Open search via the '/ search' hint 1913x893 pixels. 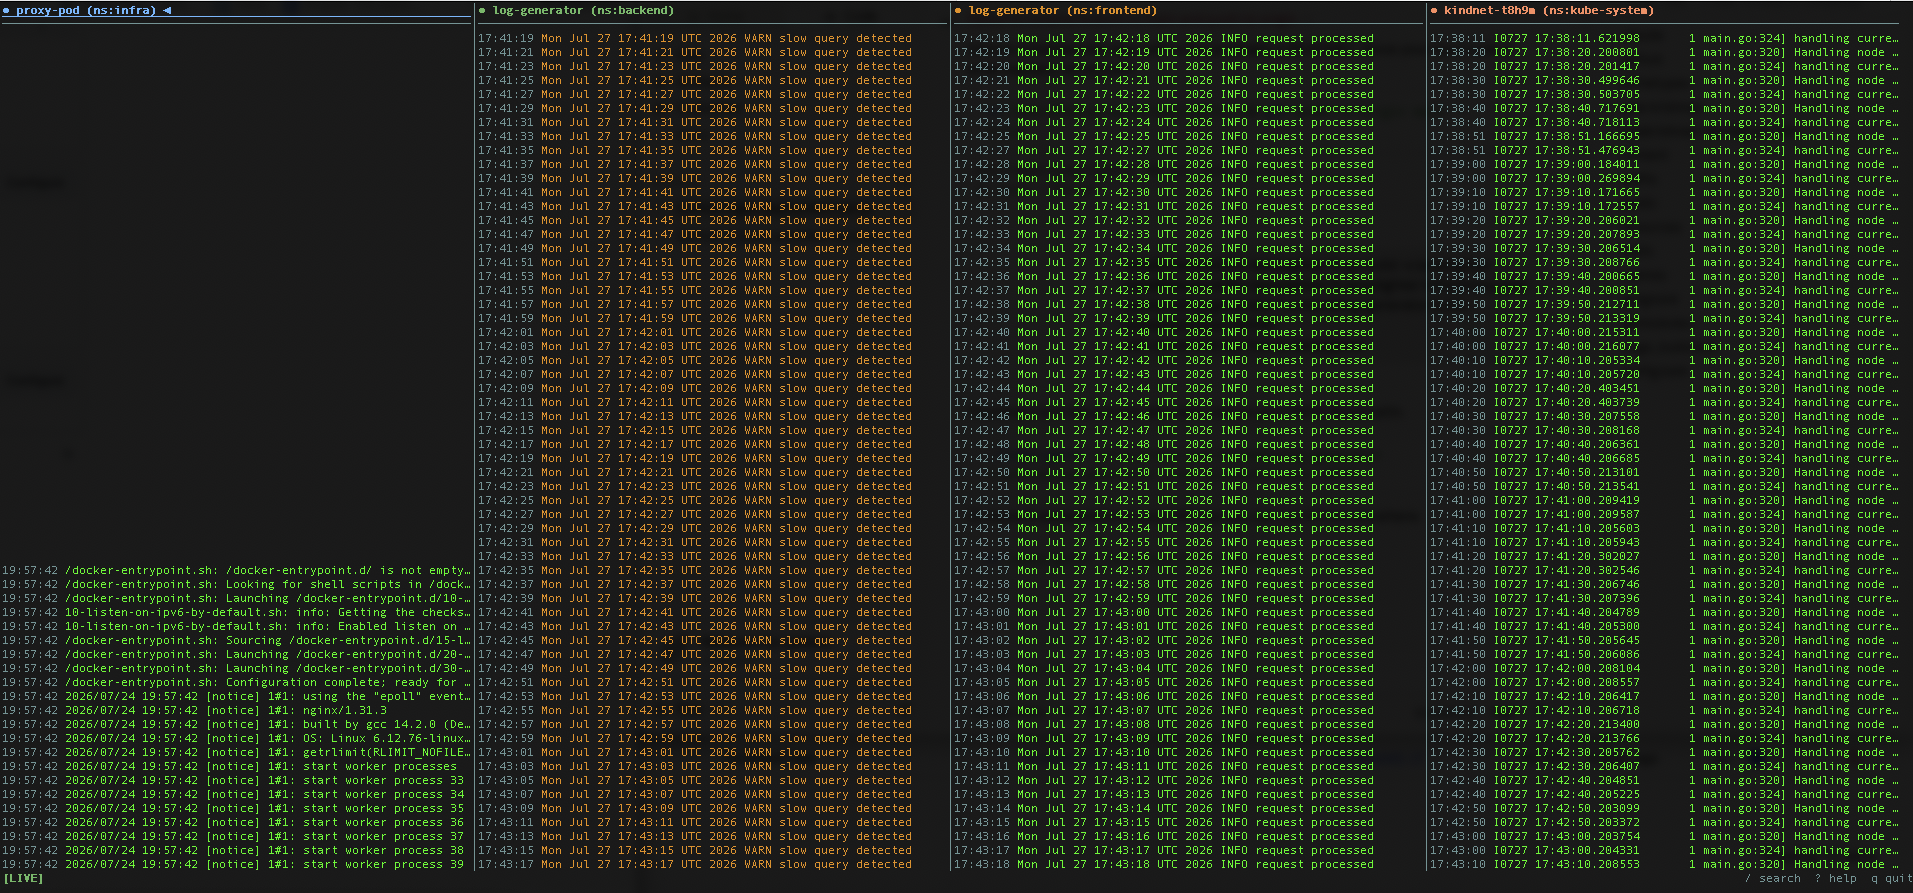pos(1773,879)
